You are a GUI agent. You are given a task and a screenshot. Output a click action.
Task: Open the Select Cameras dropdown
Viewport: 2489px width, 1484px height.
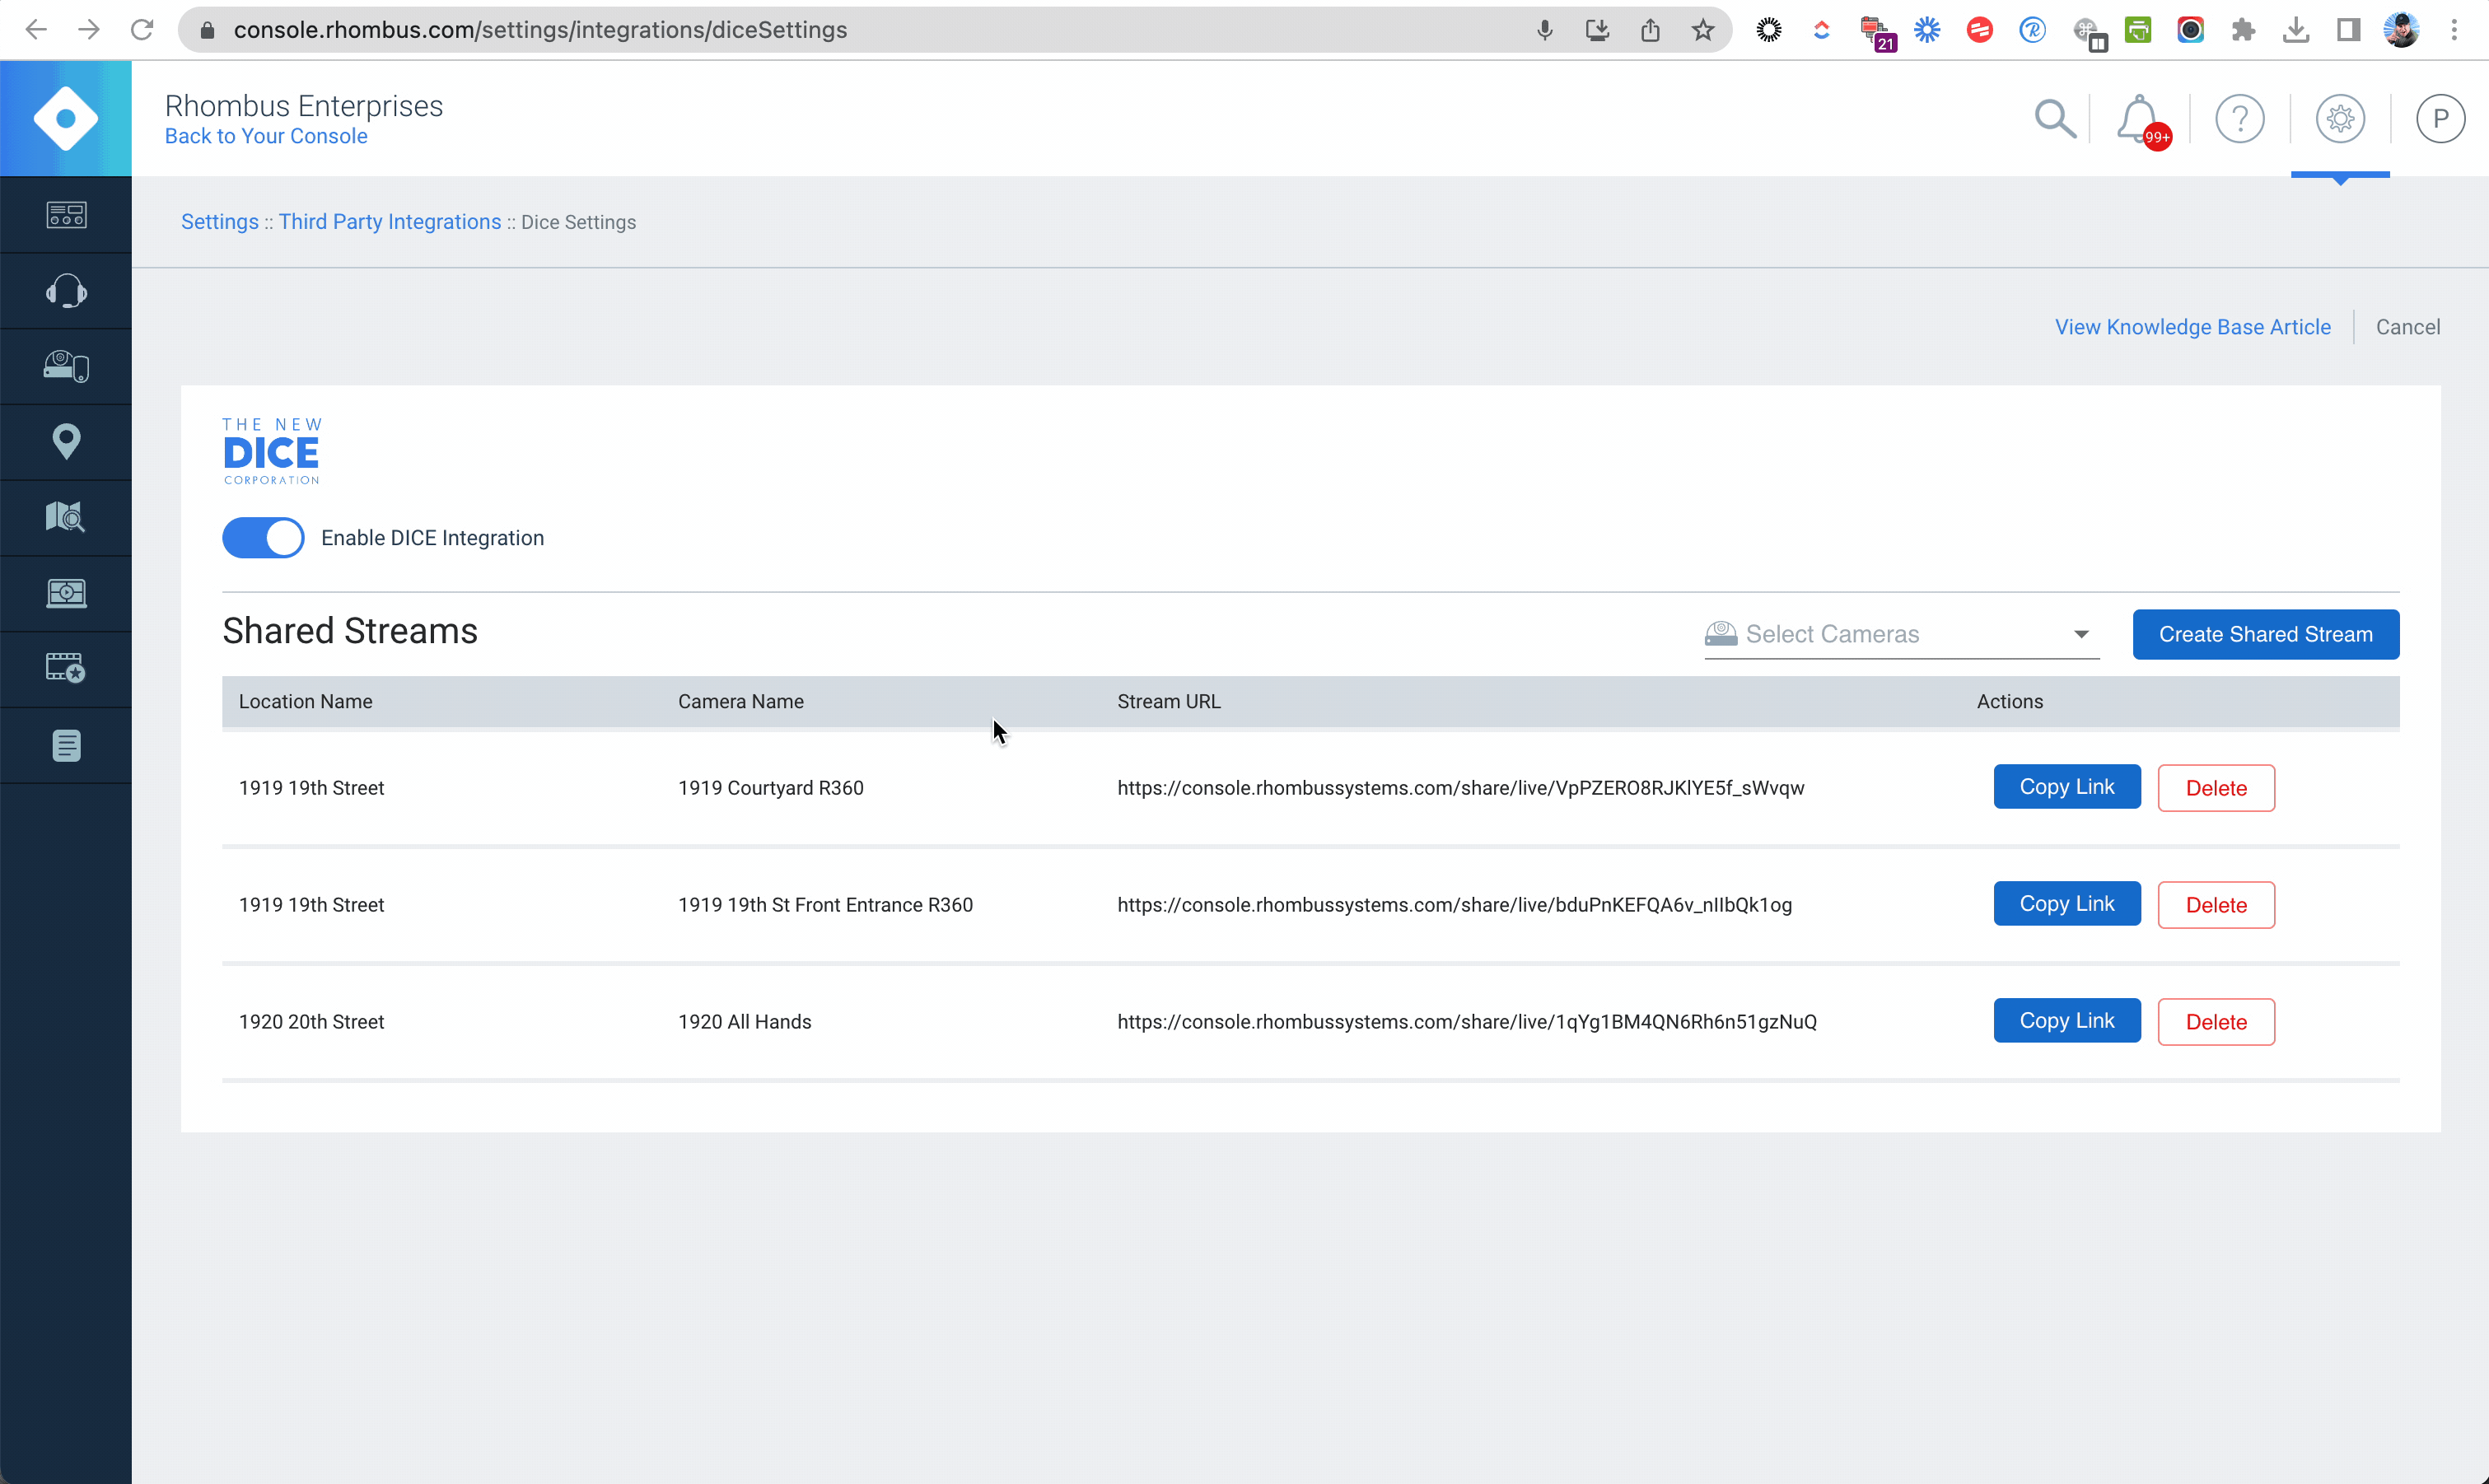tap(1901, 634)
